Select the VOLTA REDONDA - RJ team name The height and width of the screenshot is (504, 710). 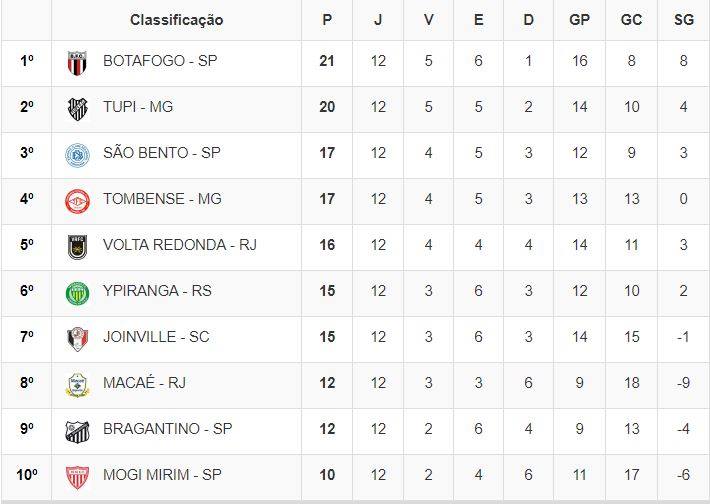pos(180,245)
